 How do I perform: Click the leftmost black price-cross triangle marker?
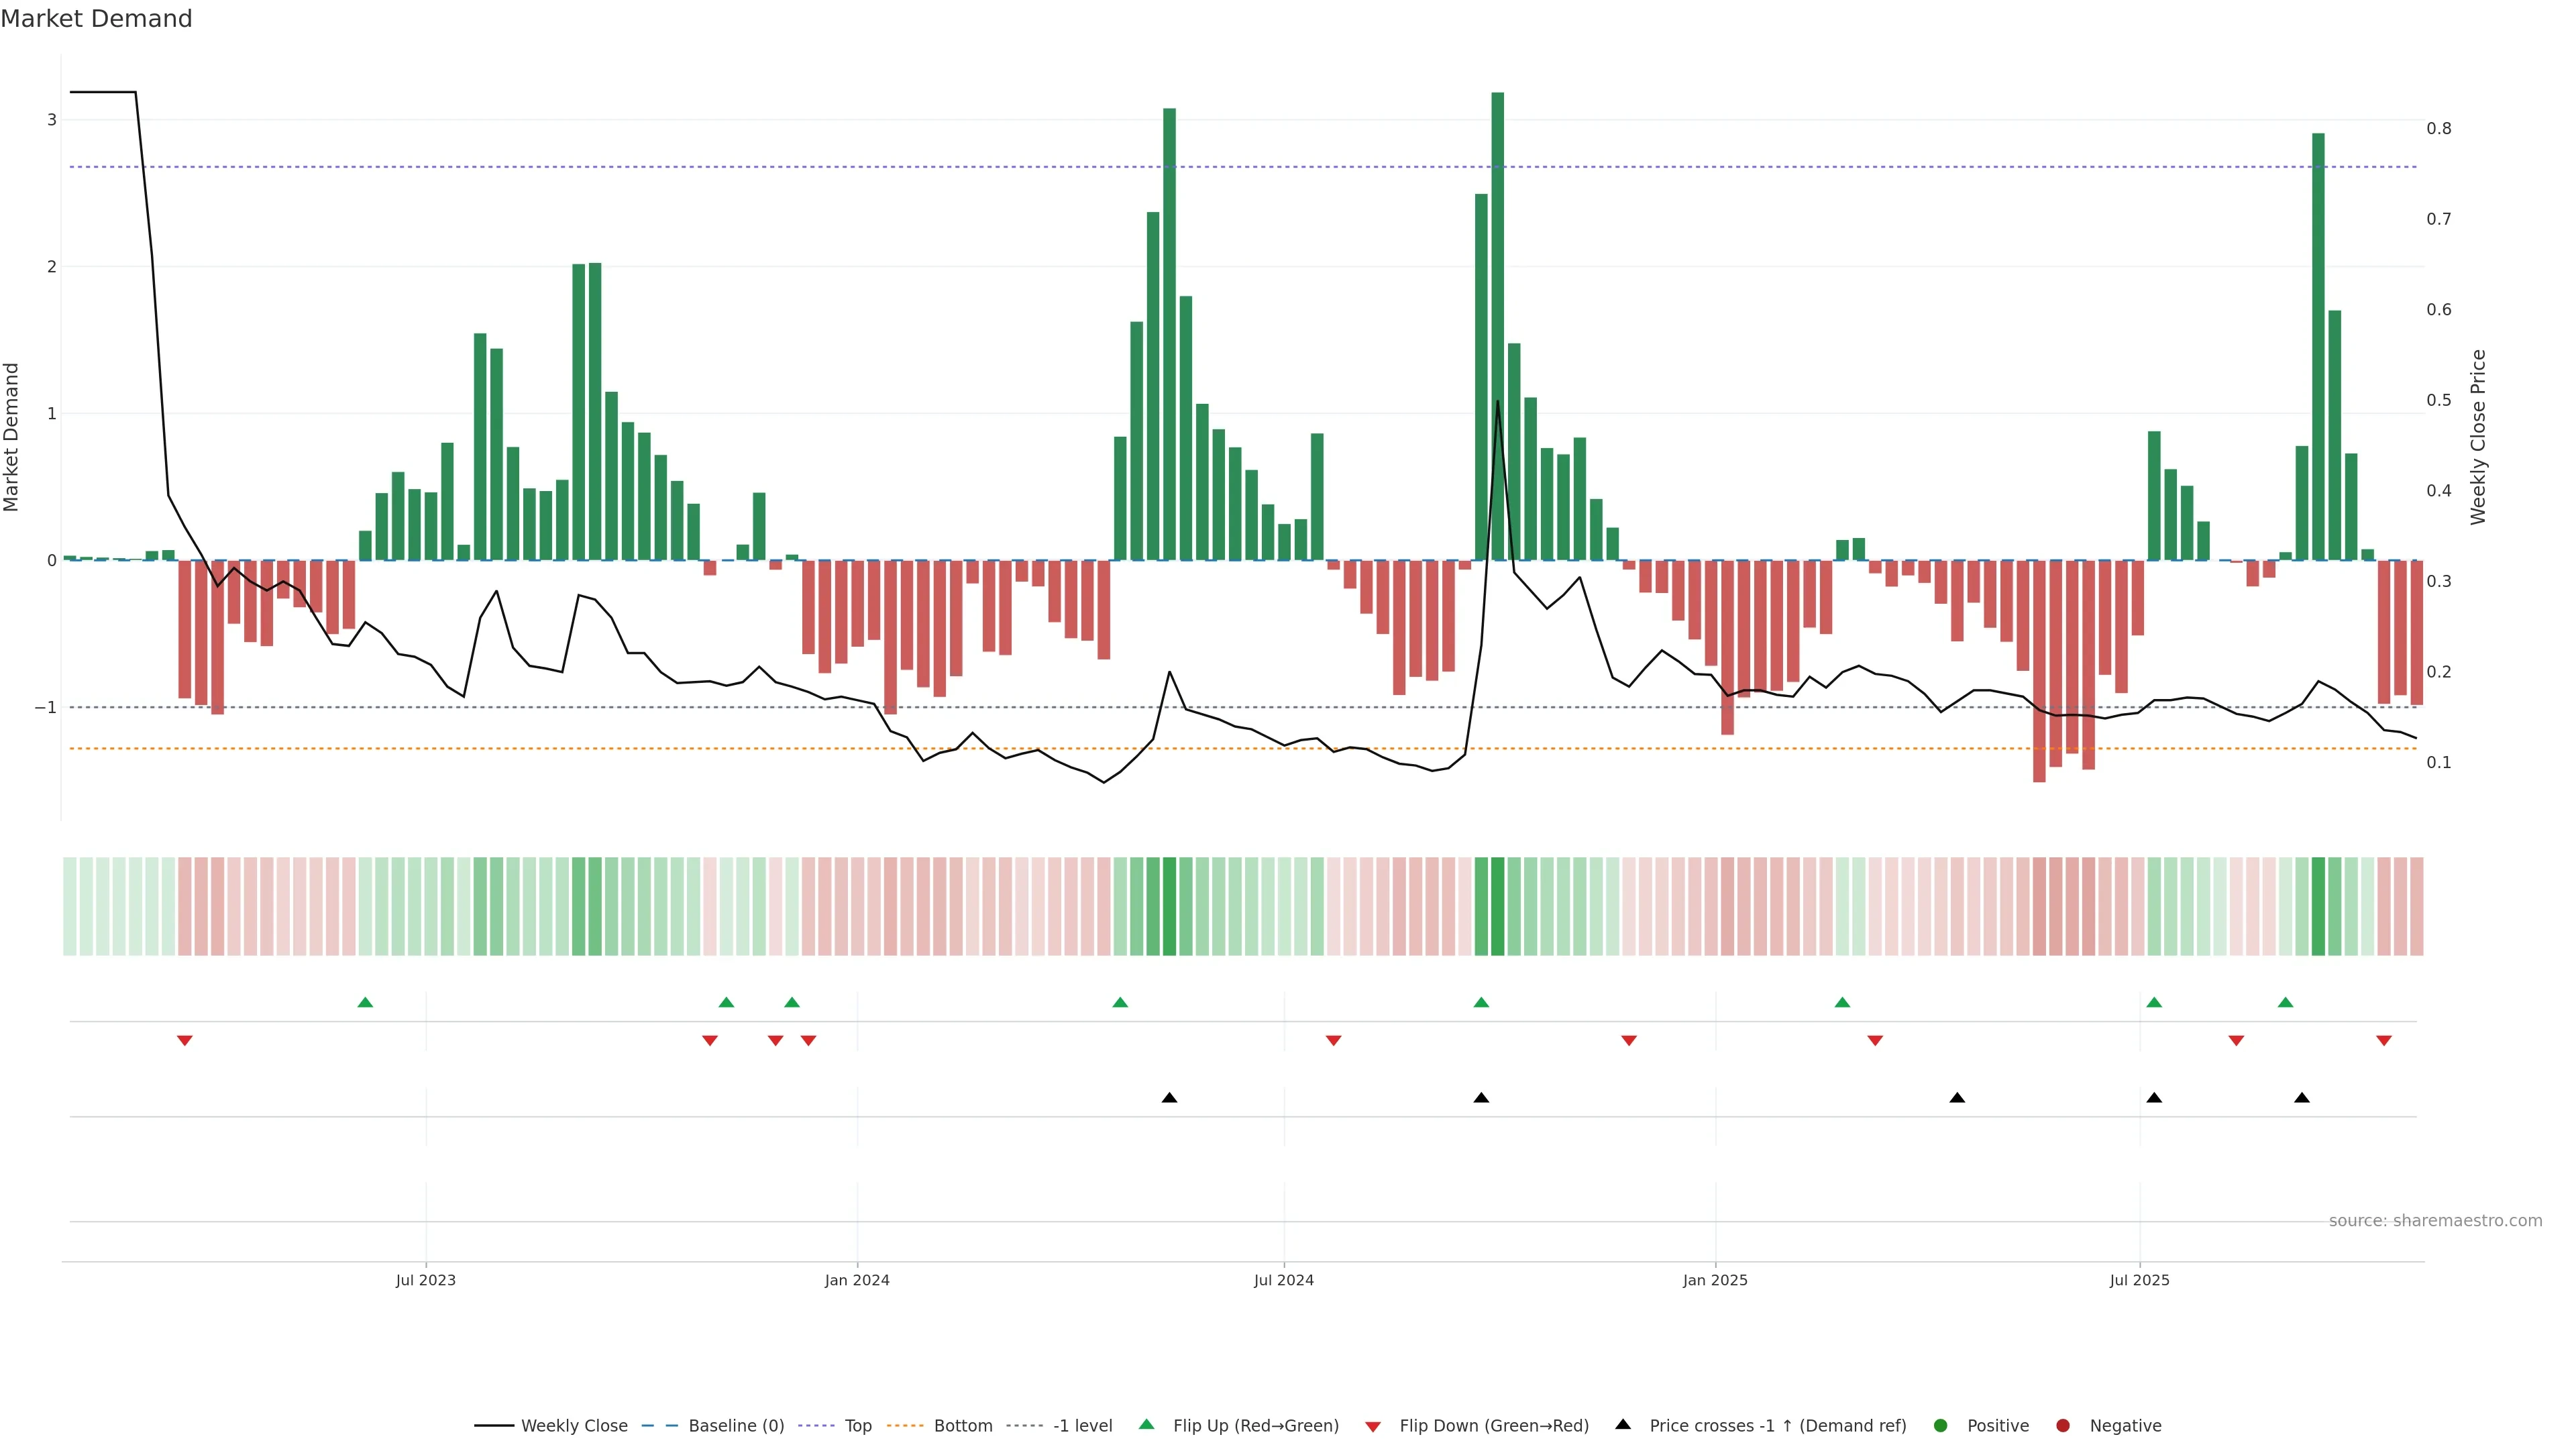pyautogui.click(x=1169, y=1098)
